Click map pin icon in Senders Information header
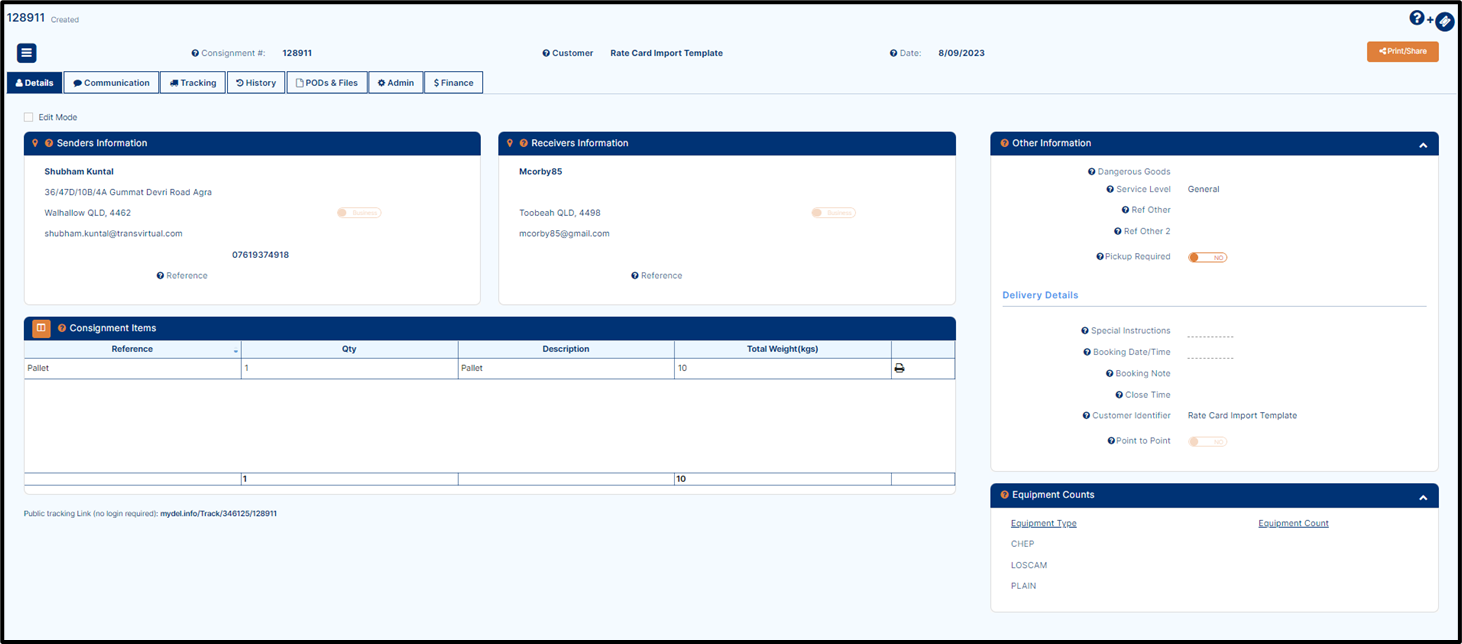Viewport: 1462px width, 644px height. 35,143
